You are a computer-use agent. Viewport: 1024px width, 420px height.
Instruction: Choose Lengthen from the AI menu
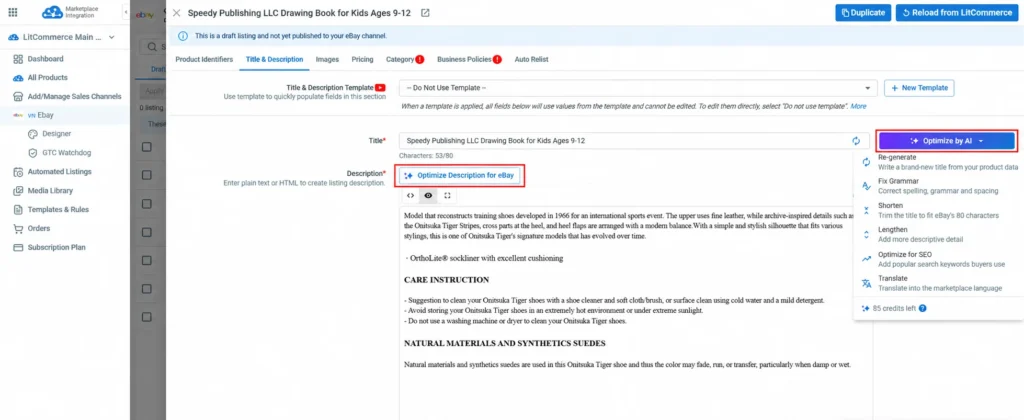click(938, 234)
